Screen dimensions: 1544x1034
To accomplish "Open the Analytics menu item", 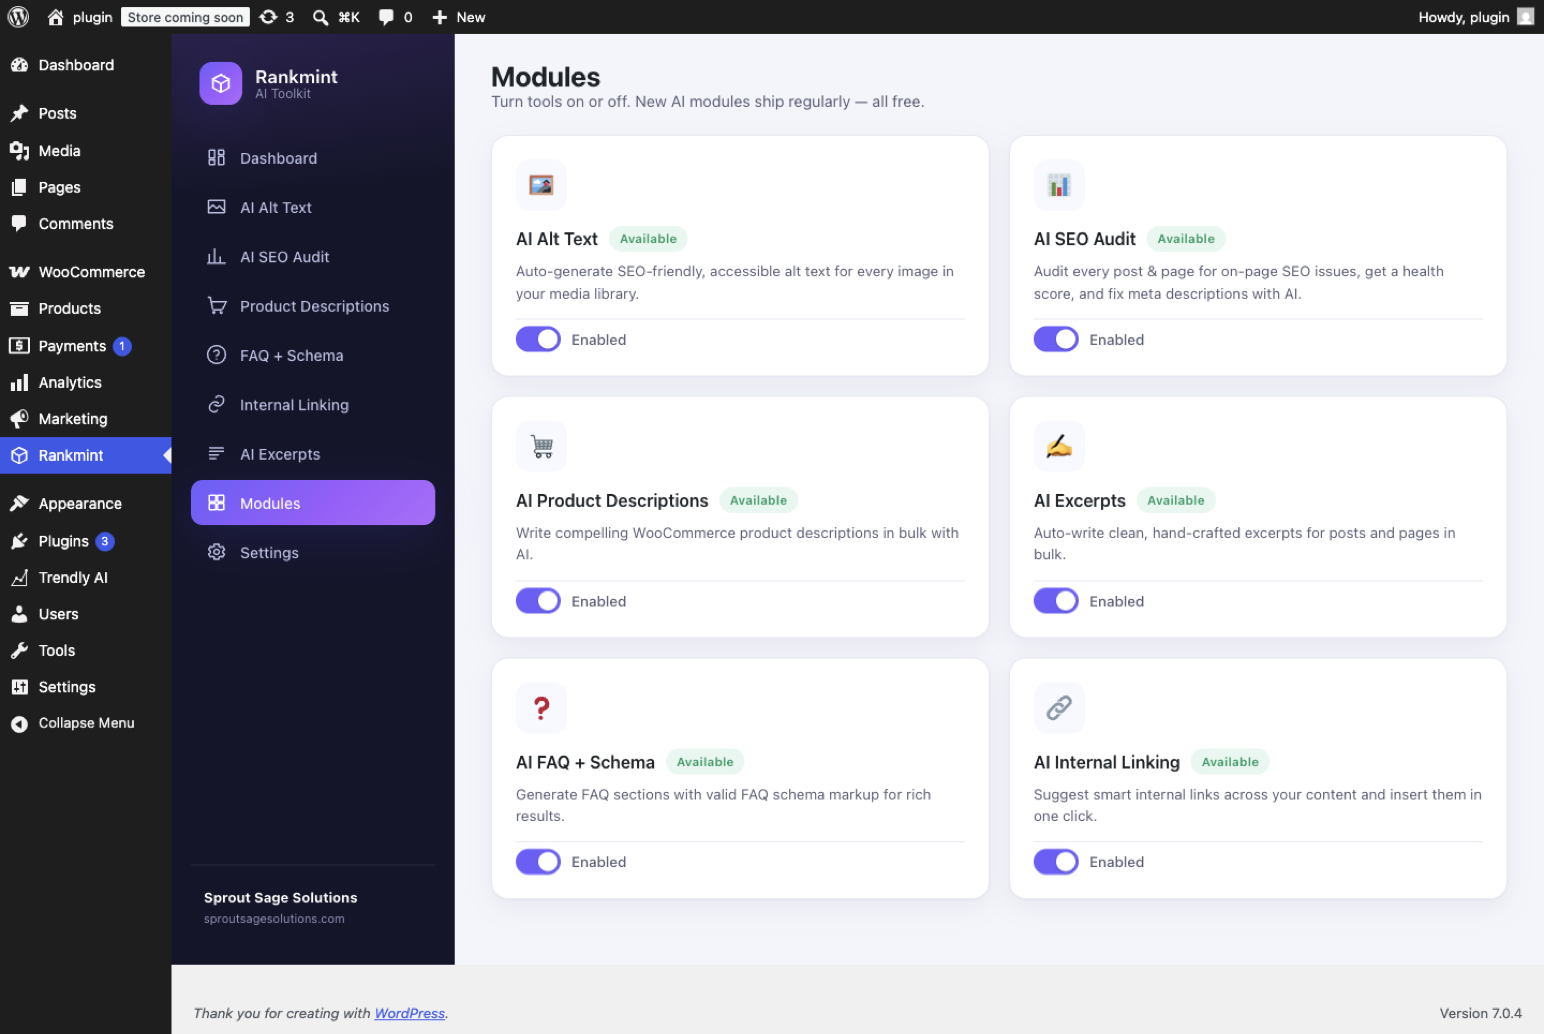I will [x=85, y=382].
